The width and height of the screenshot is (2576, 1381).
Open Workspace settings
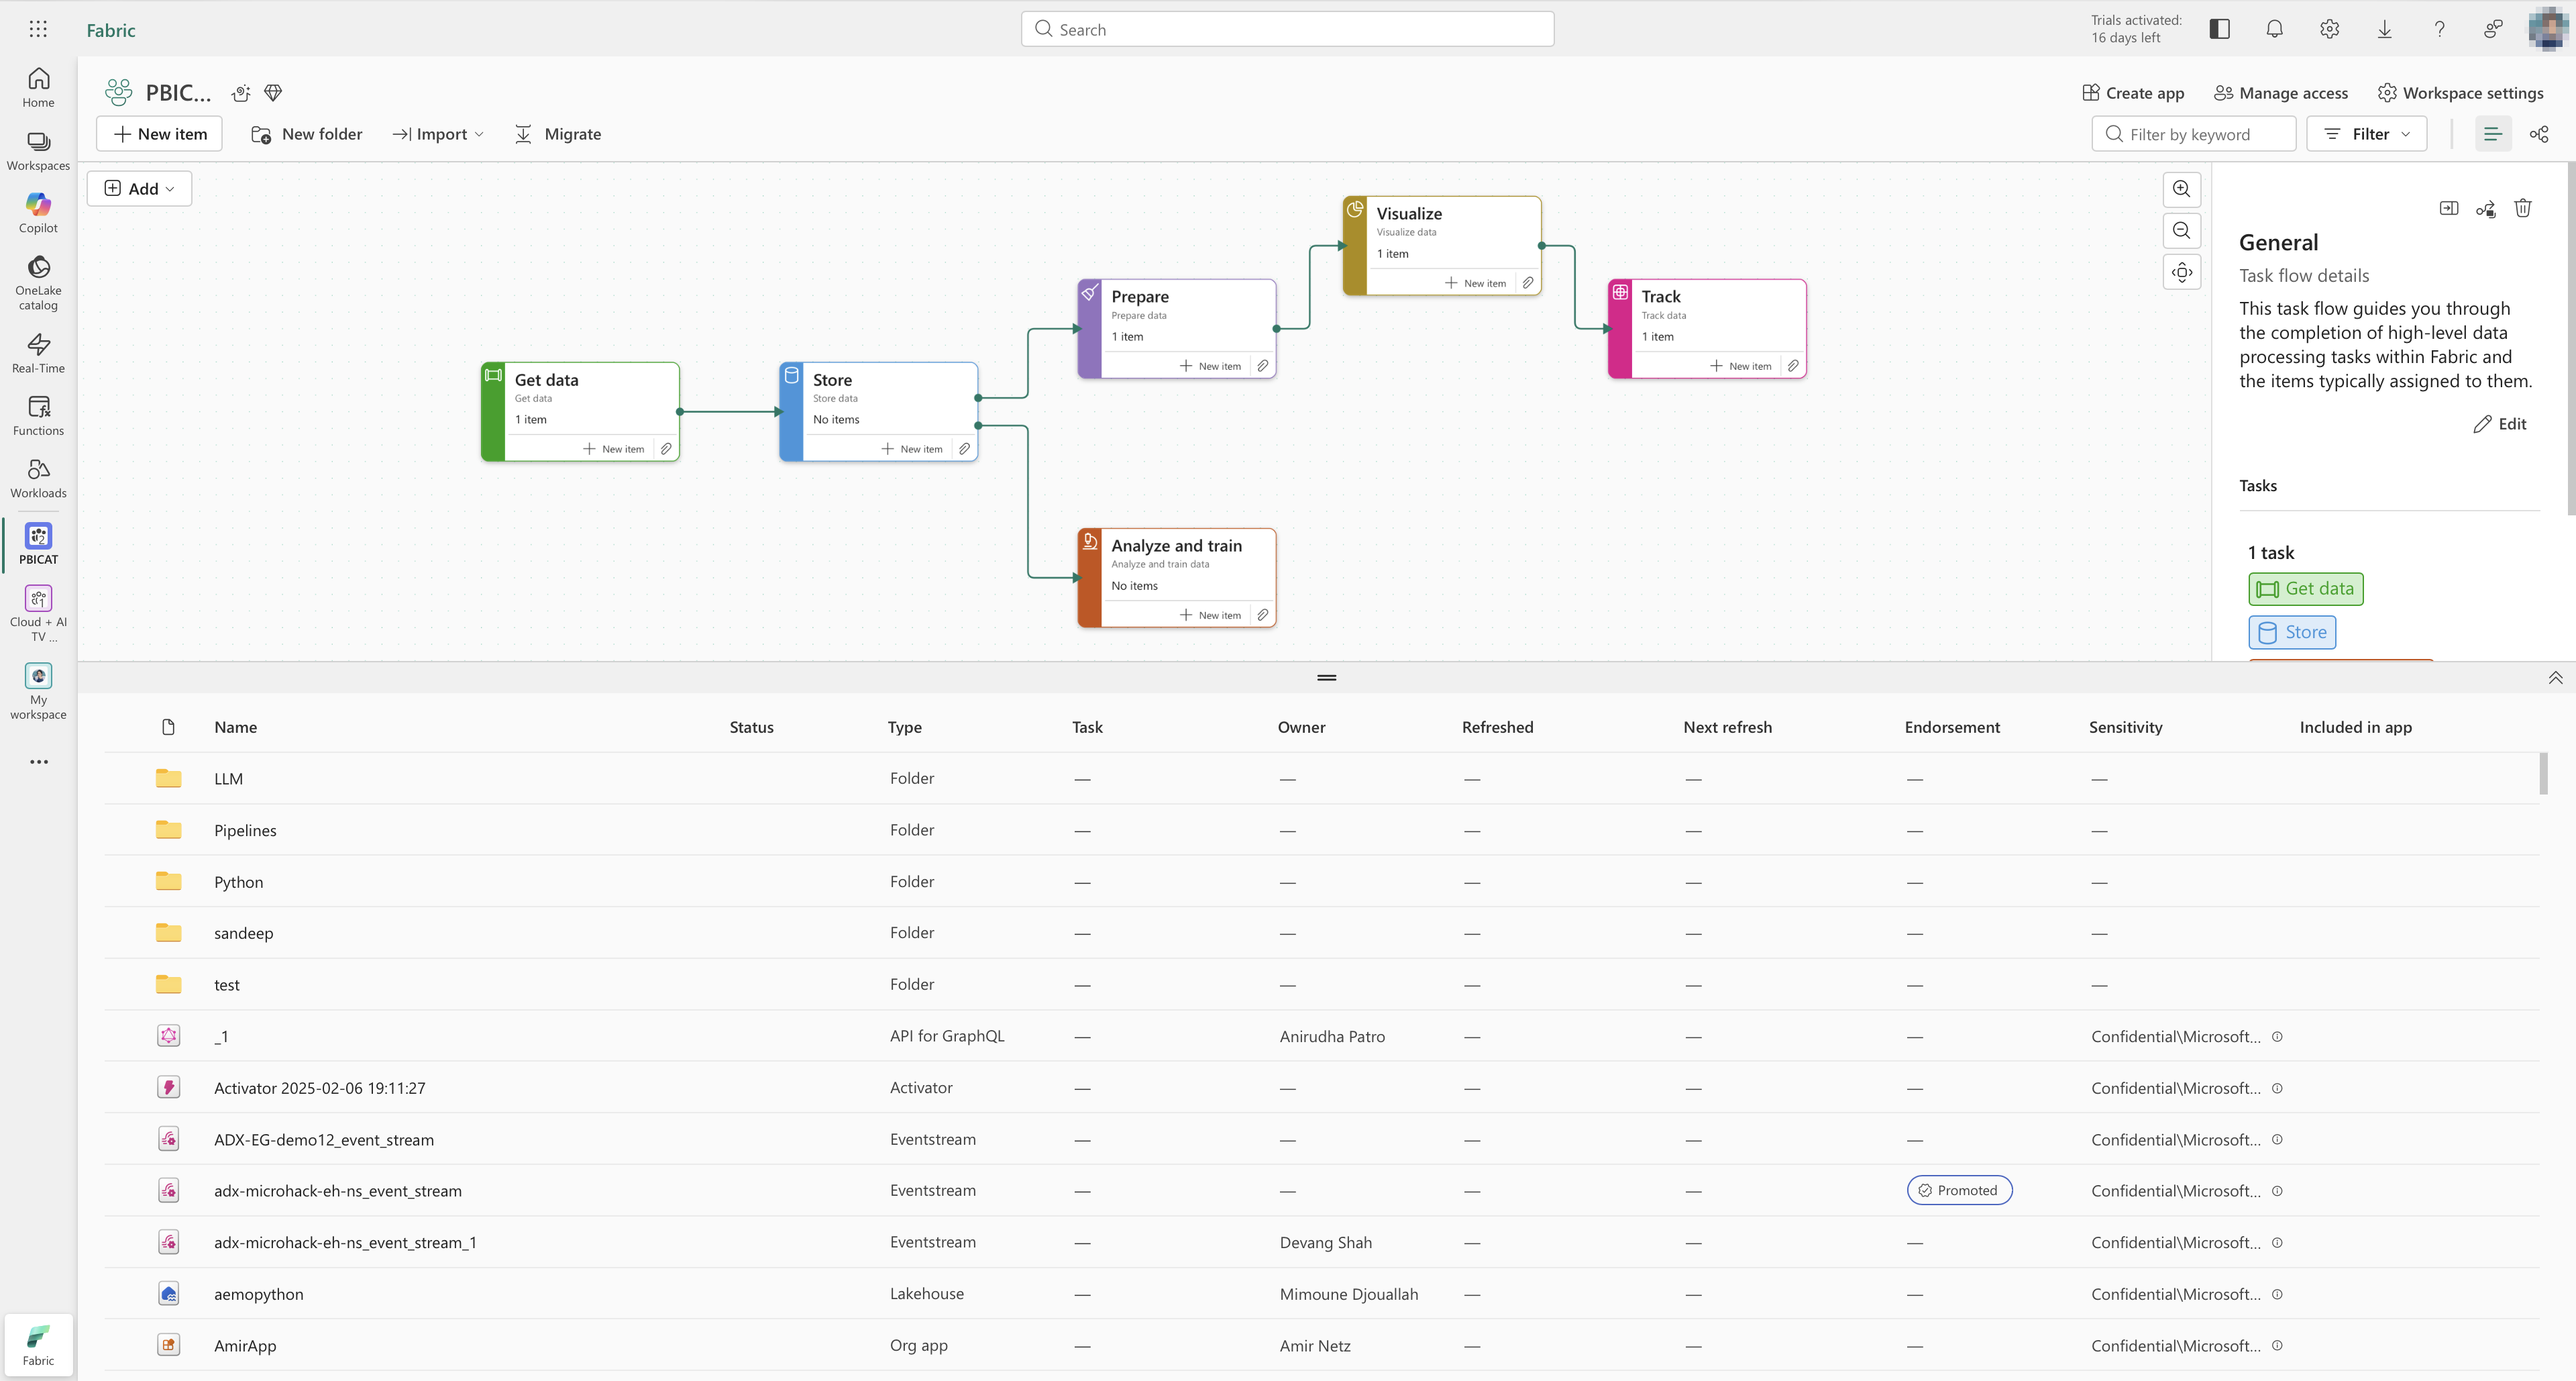2460,93
